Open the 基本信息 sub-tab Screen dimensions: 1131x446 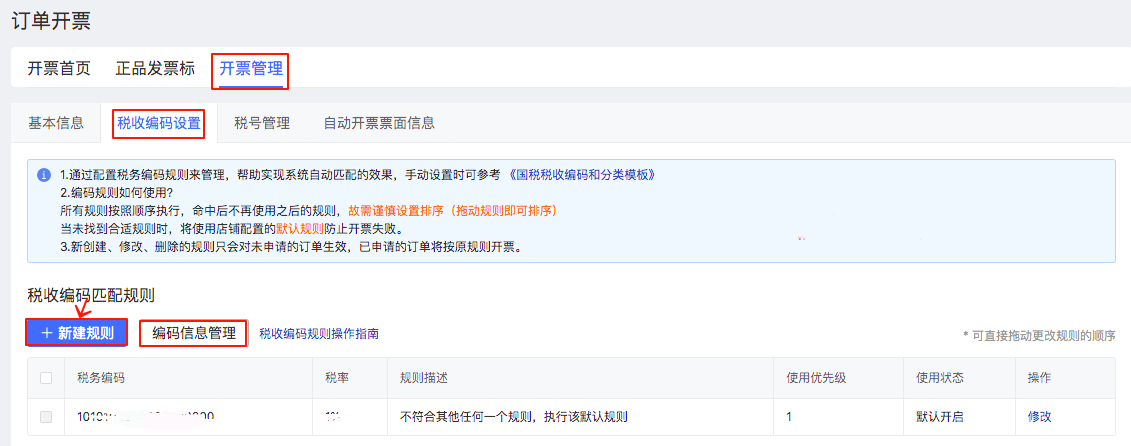[x=56, y=123]
